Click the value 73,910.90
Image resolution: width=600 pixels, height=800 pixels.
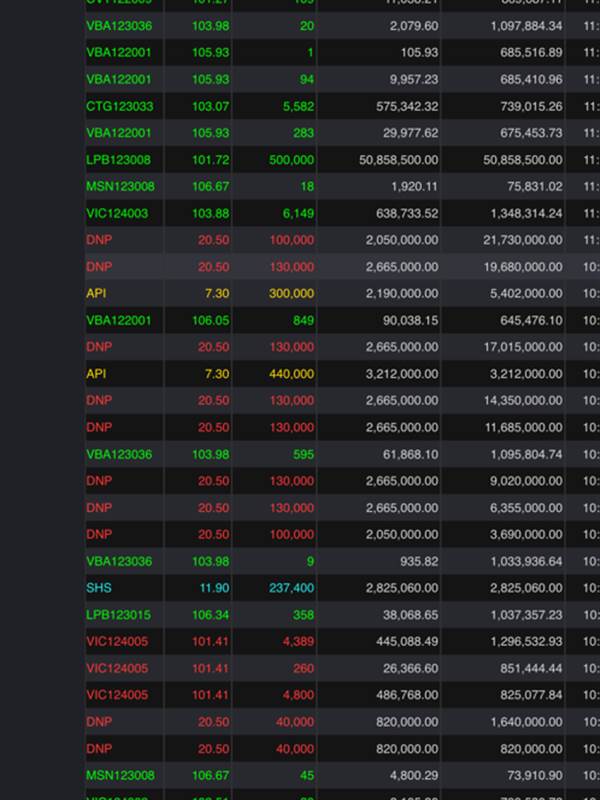tap(535, 776)
